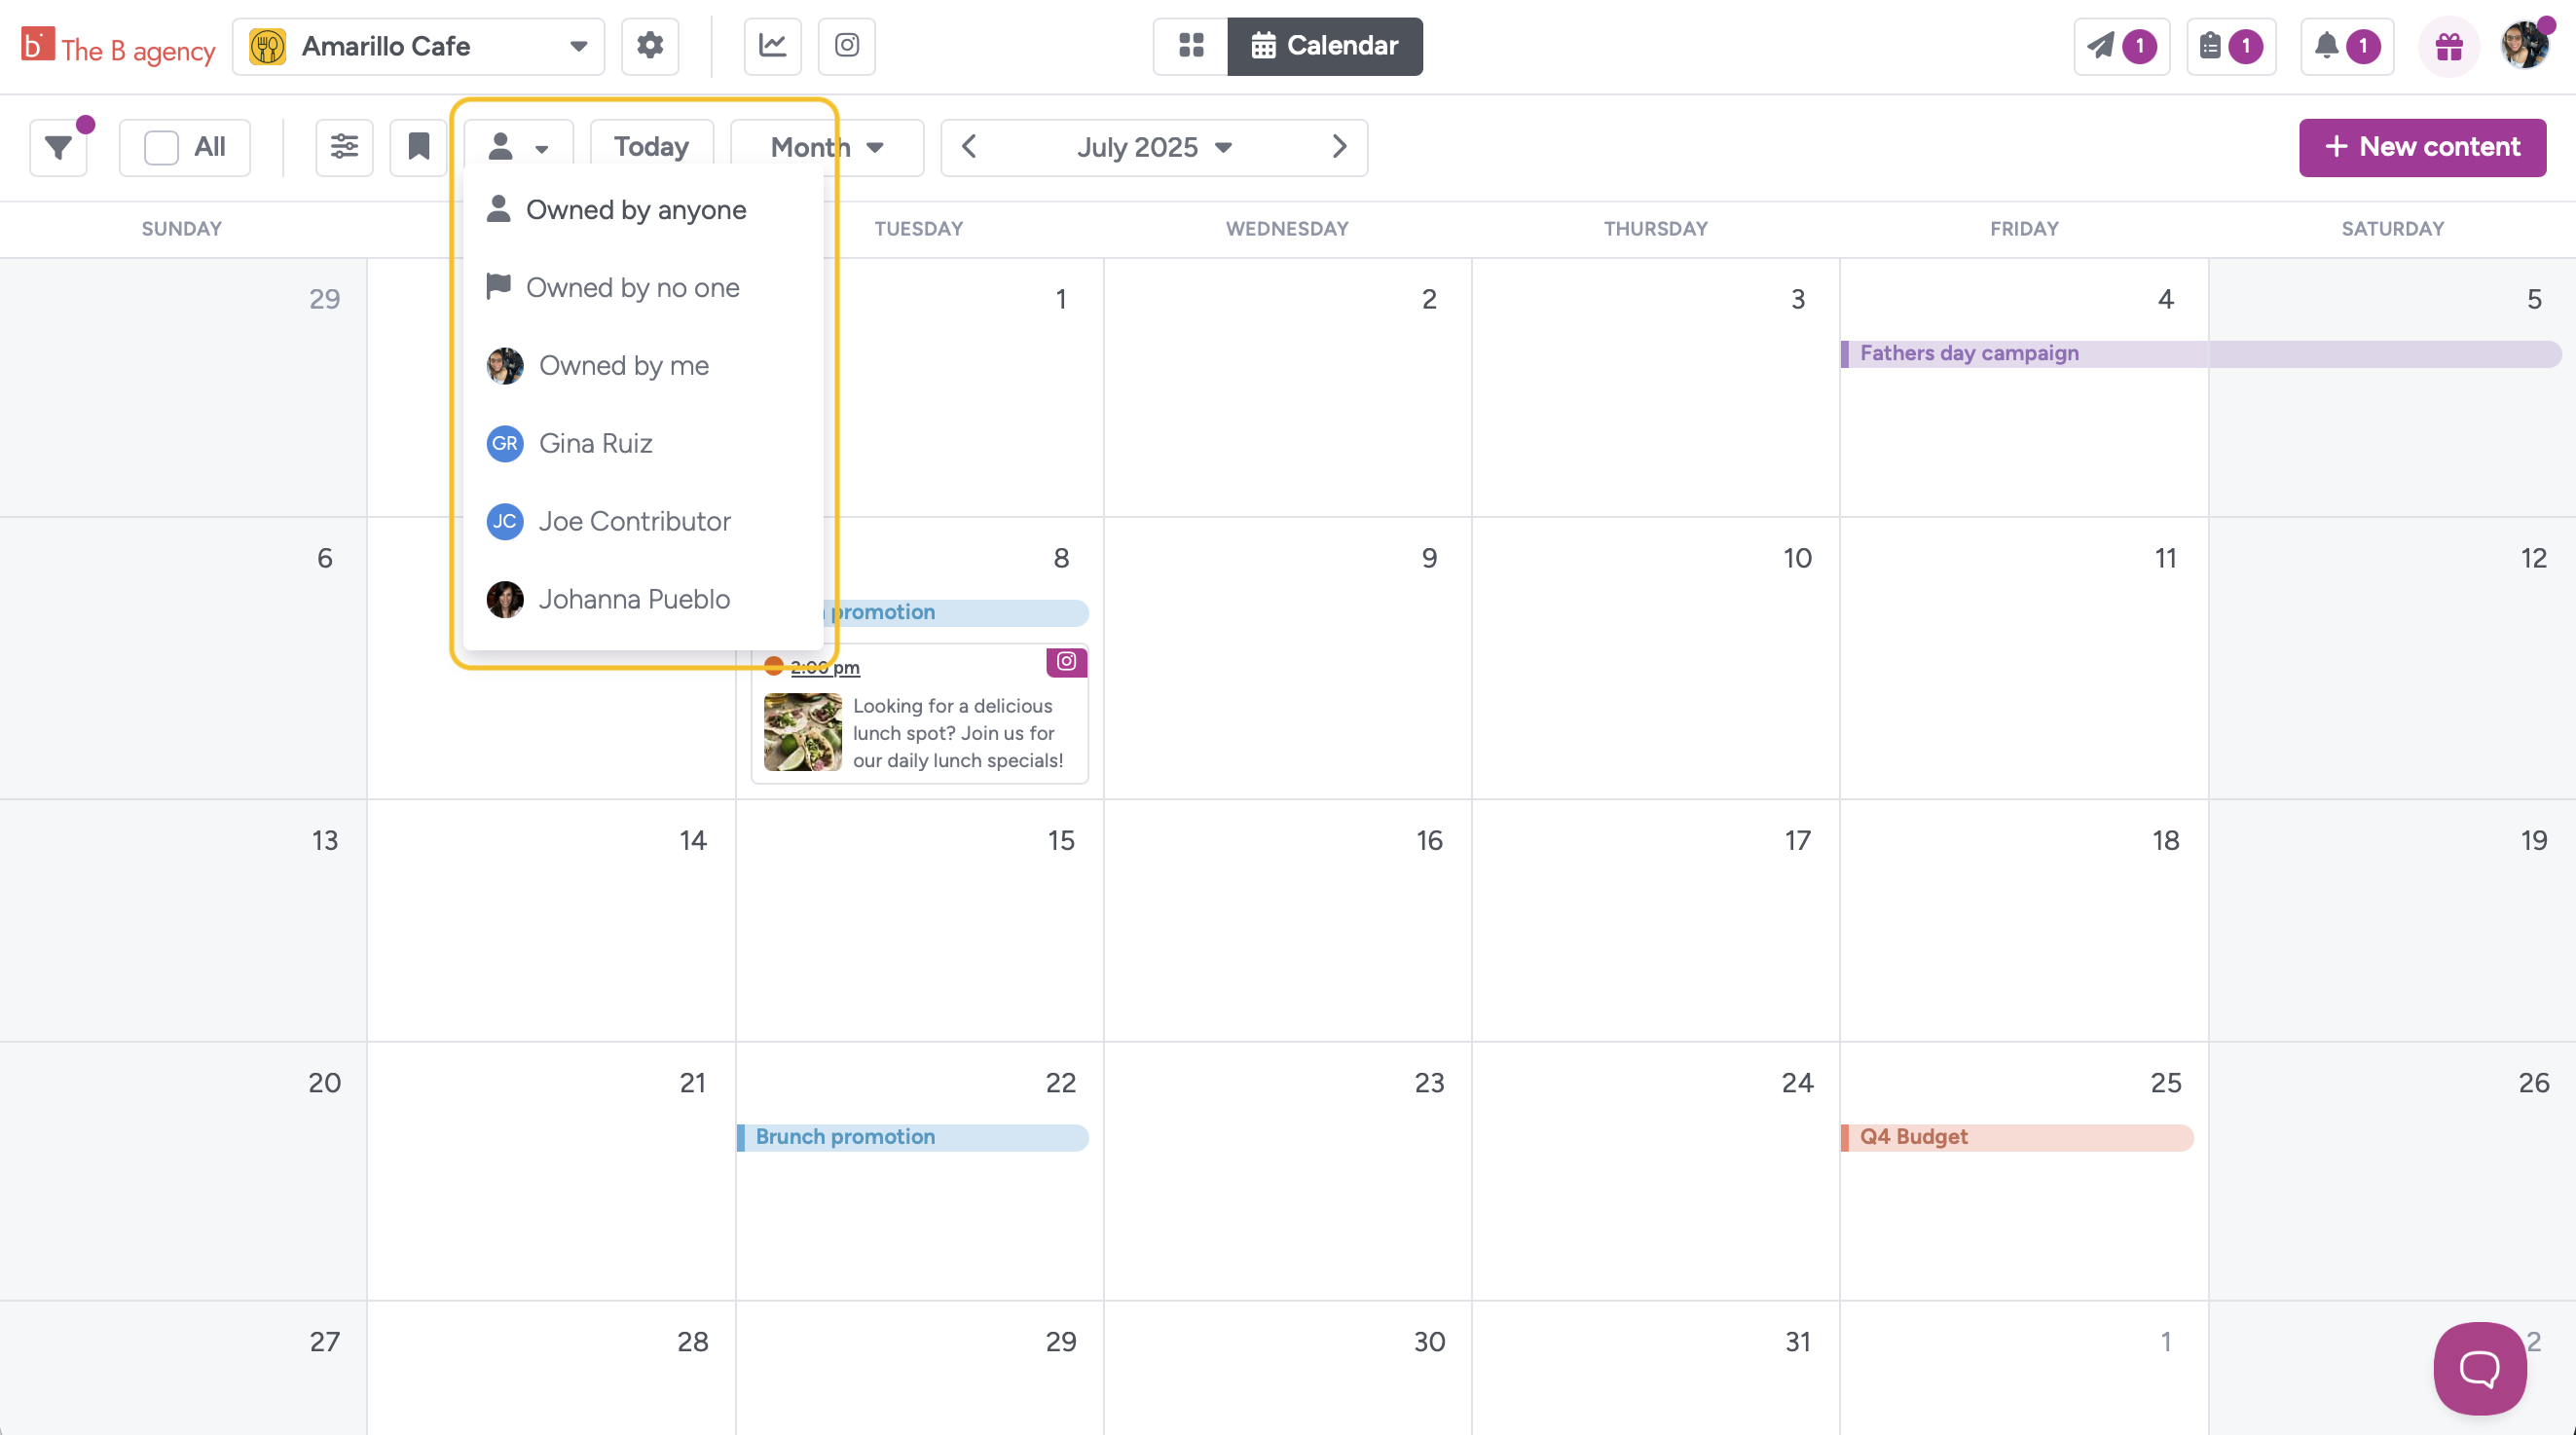Open the lunch specials post thumbnail
Image resolution: width=2576 pixels, height=1435 pixels.
click(x=802, y=732)
